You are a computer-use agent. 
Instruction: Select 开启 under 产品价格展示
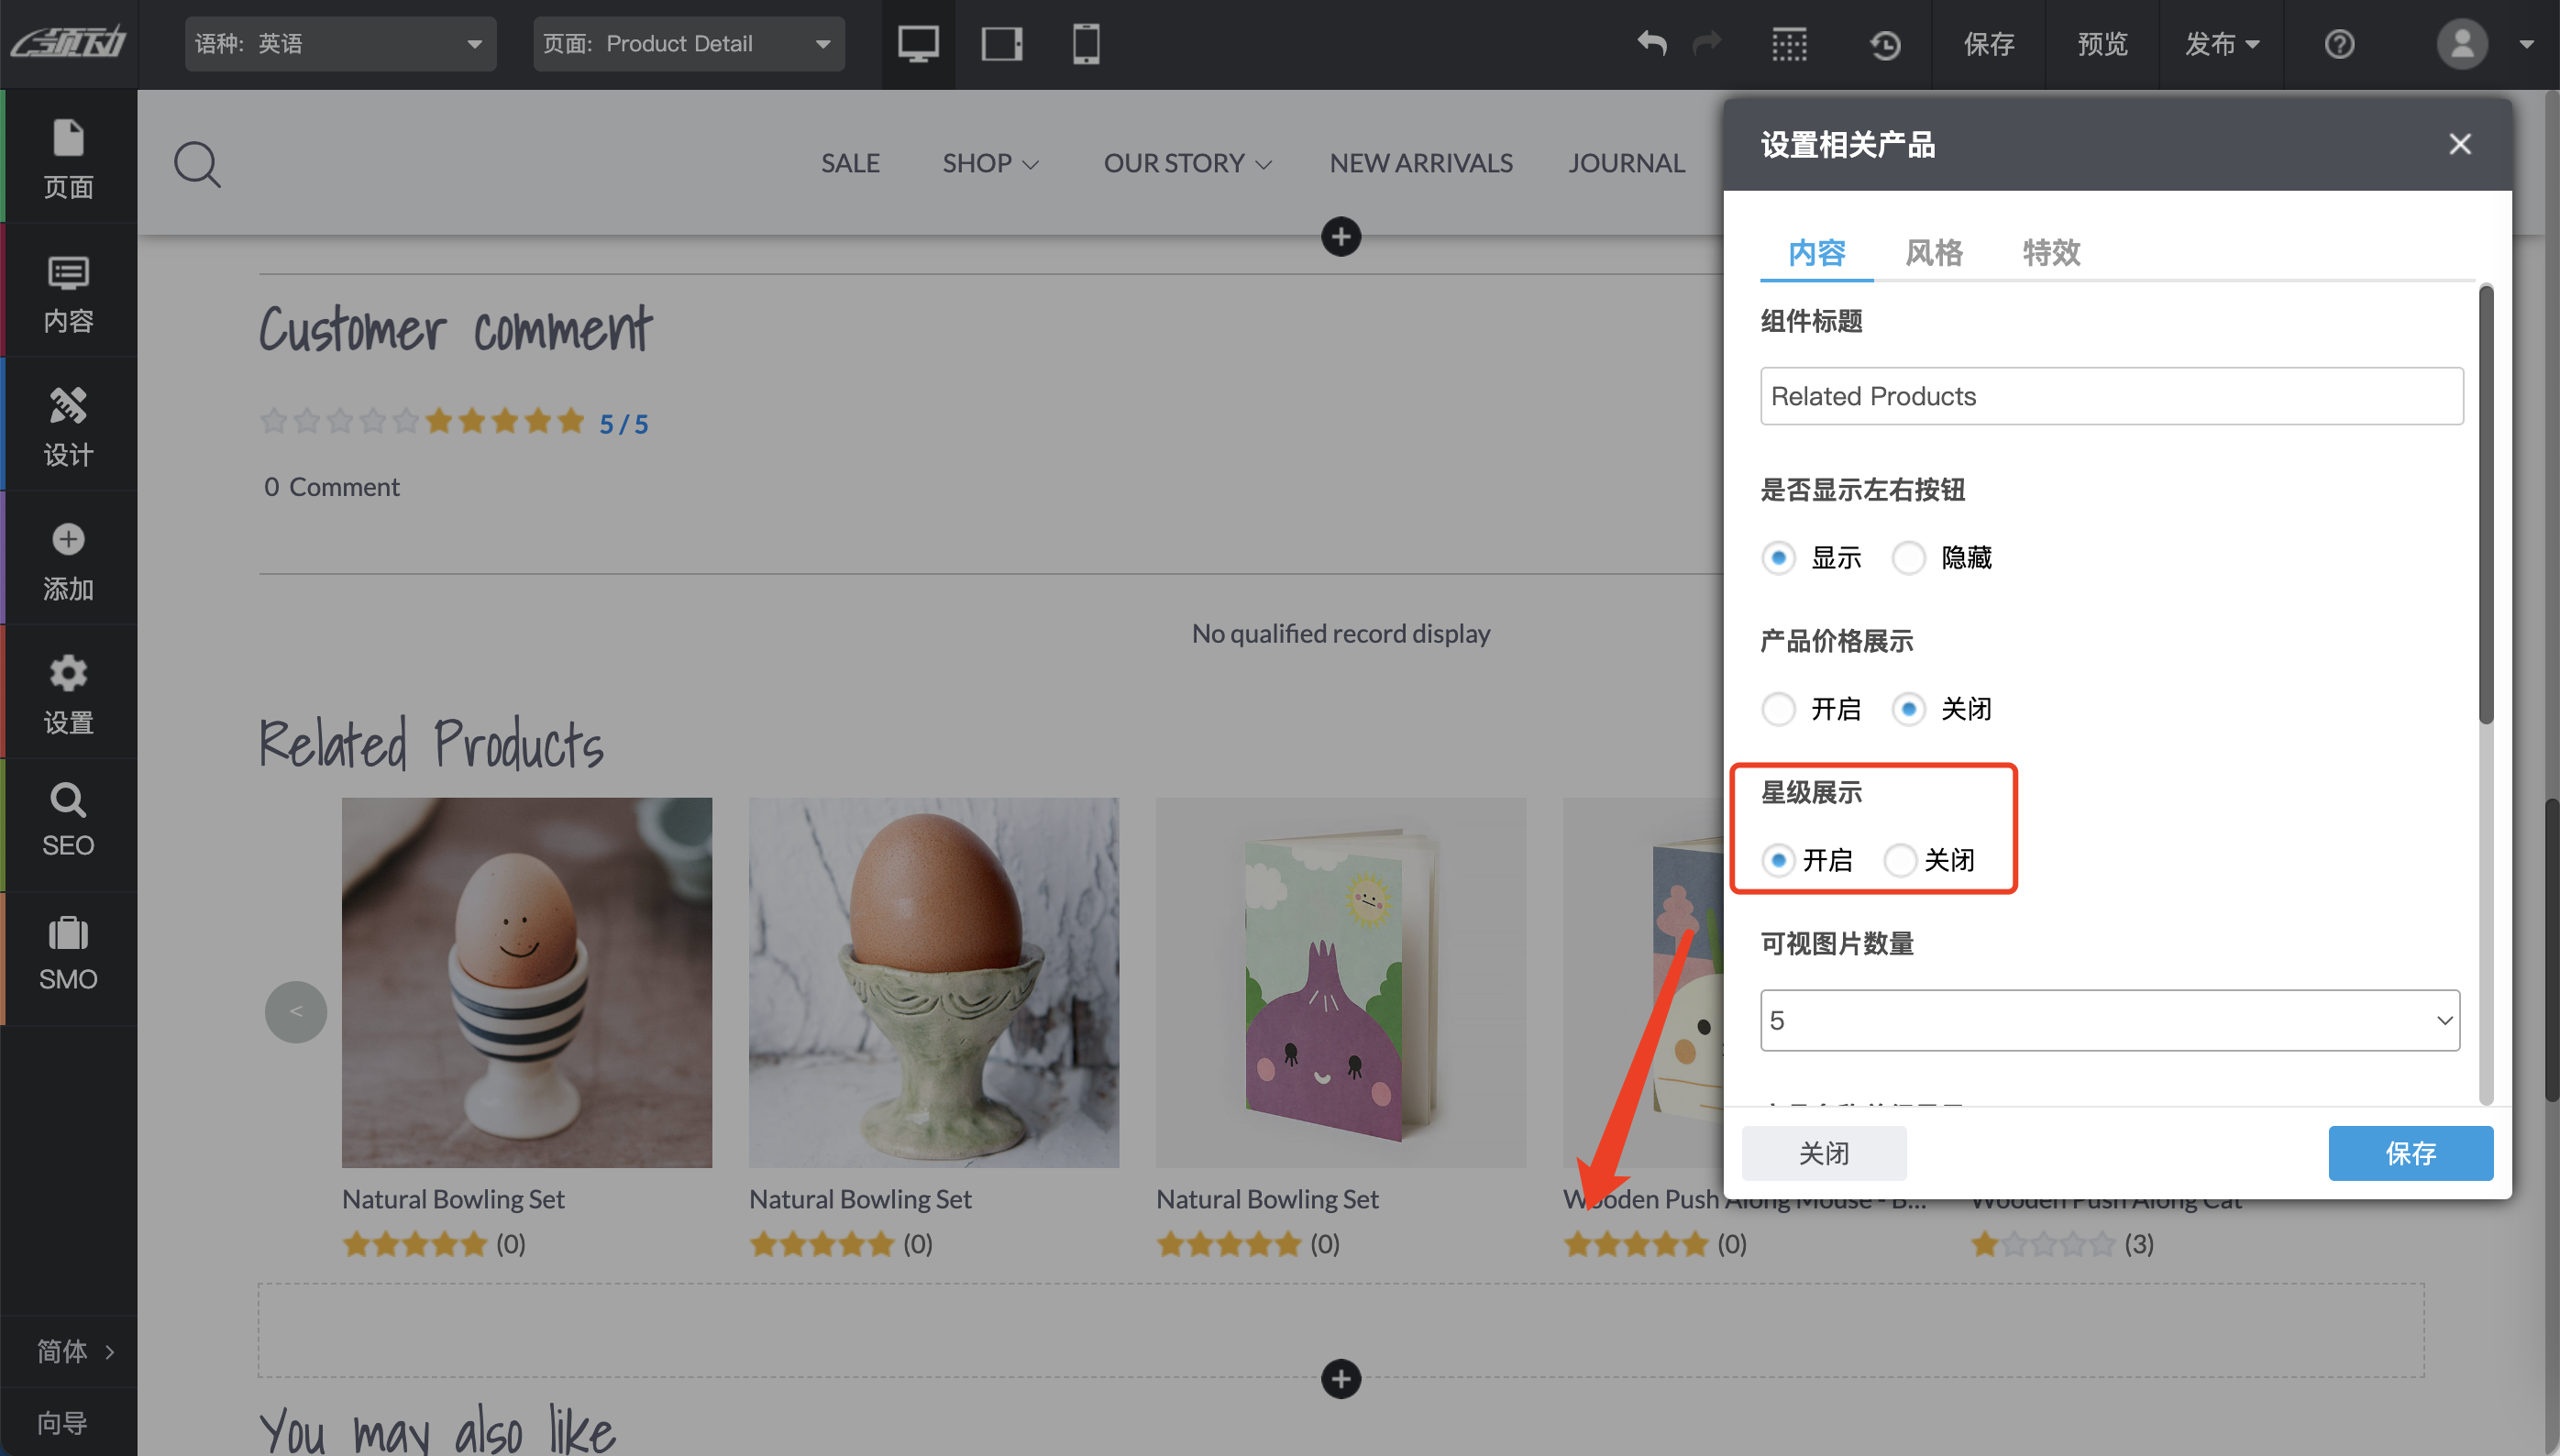pos(1778,709)
